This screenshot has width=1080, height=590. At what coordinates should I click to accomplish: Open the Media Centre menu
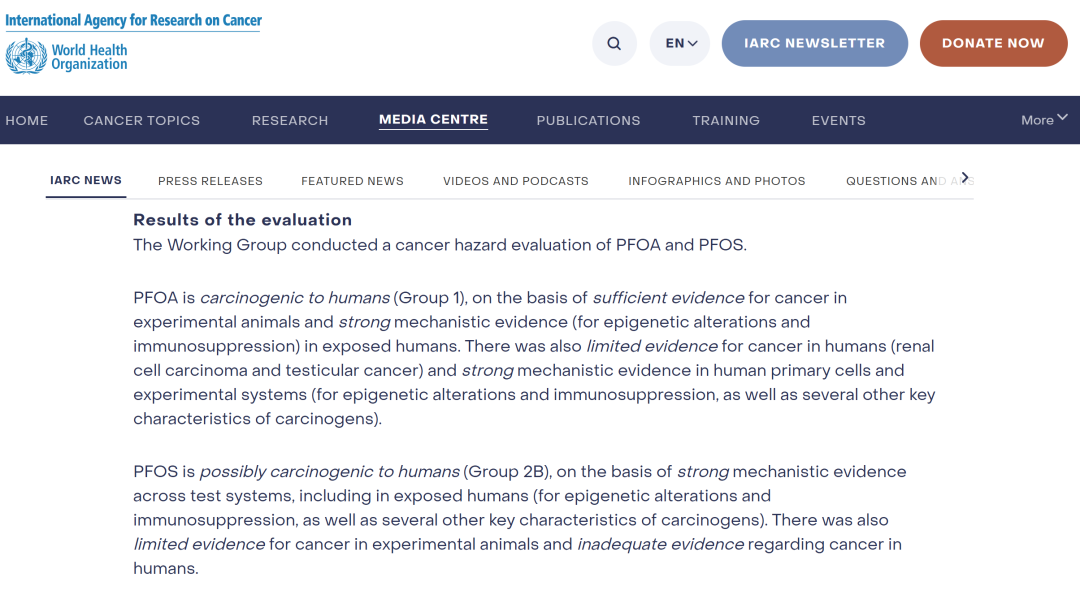pos(433,120)
